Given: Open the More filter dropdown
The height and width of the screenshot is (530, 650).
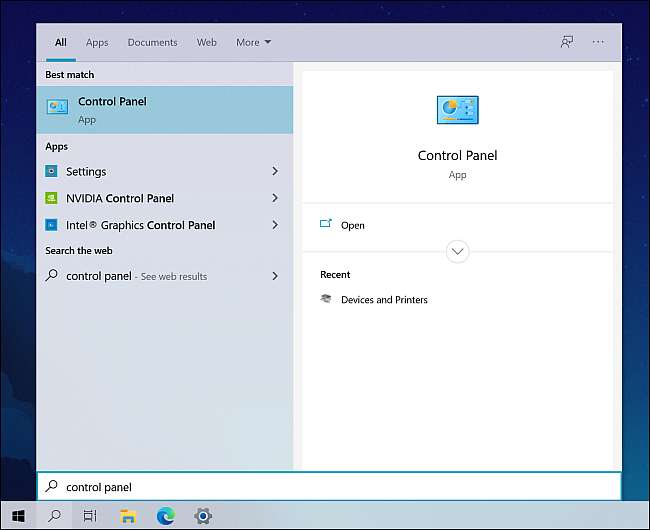Looking at the screenshot, I should point(253,42).
